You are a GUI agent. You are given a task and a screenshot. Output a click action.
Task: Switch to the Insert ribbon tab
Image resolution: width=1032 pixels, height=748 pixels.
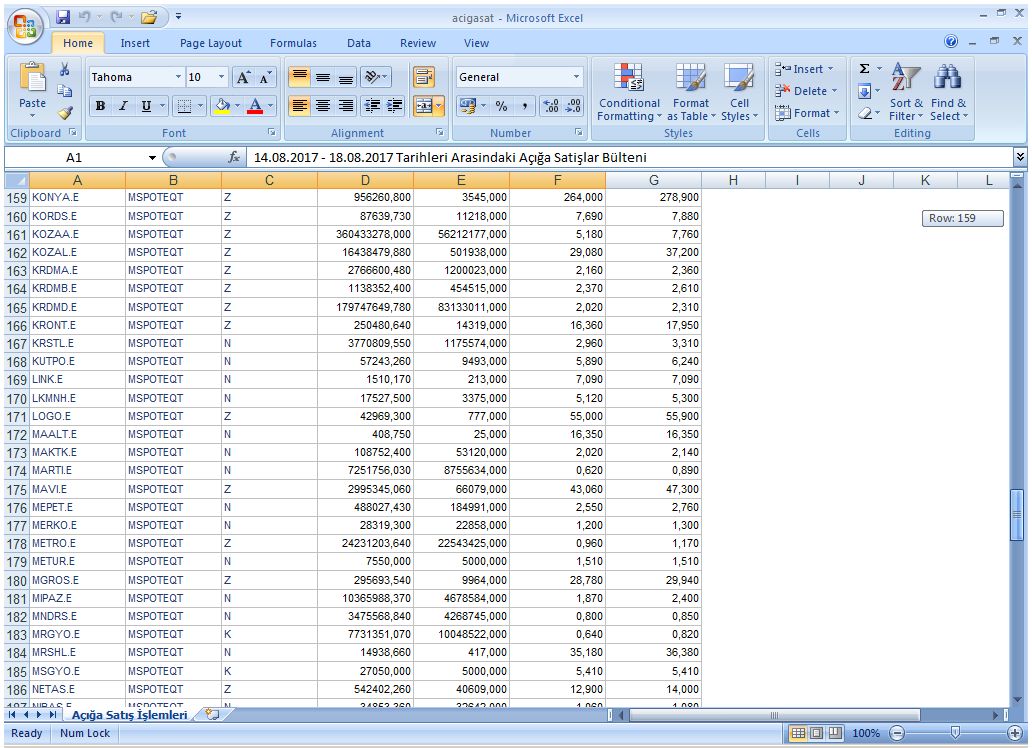pos(135,43)
